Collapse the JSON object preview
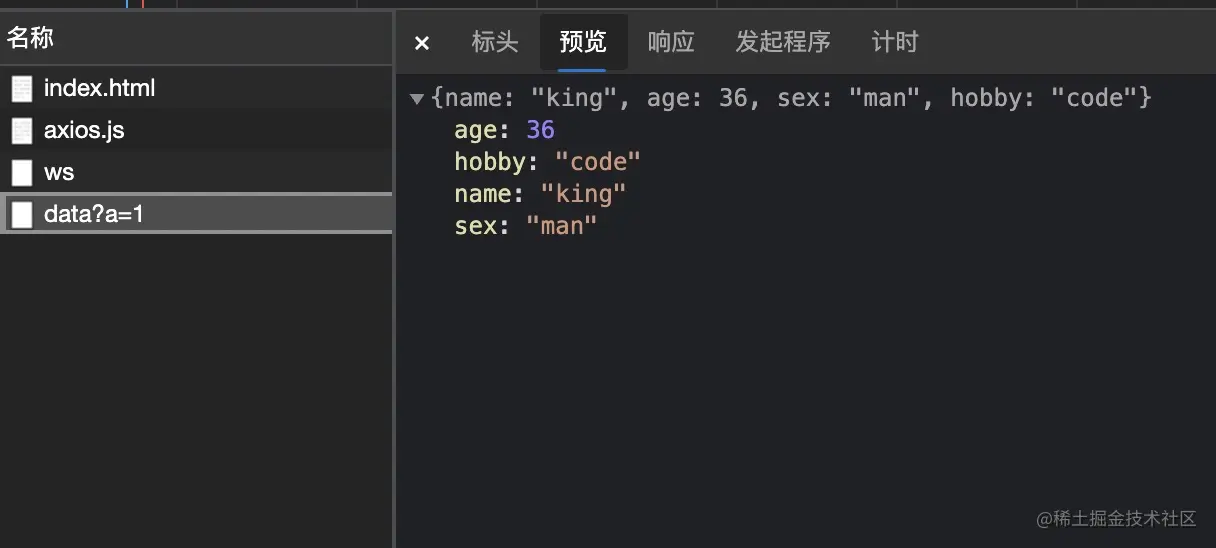1216x548 pixels. (x=417, y=99)
